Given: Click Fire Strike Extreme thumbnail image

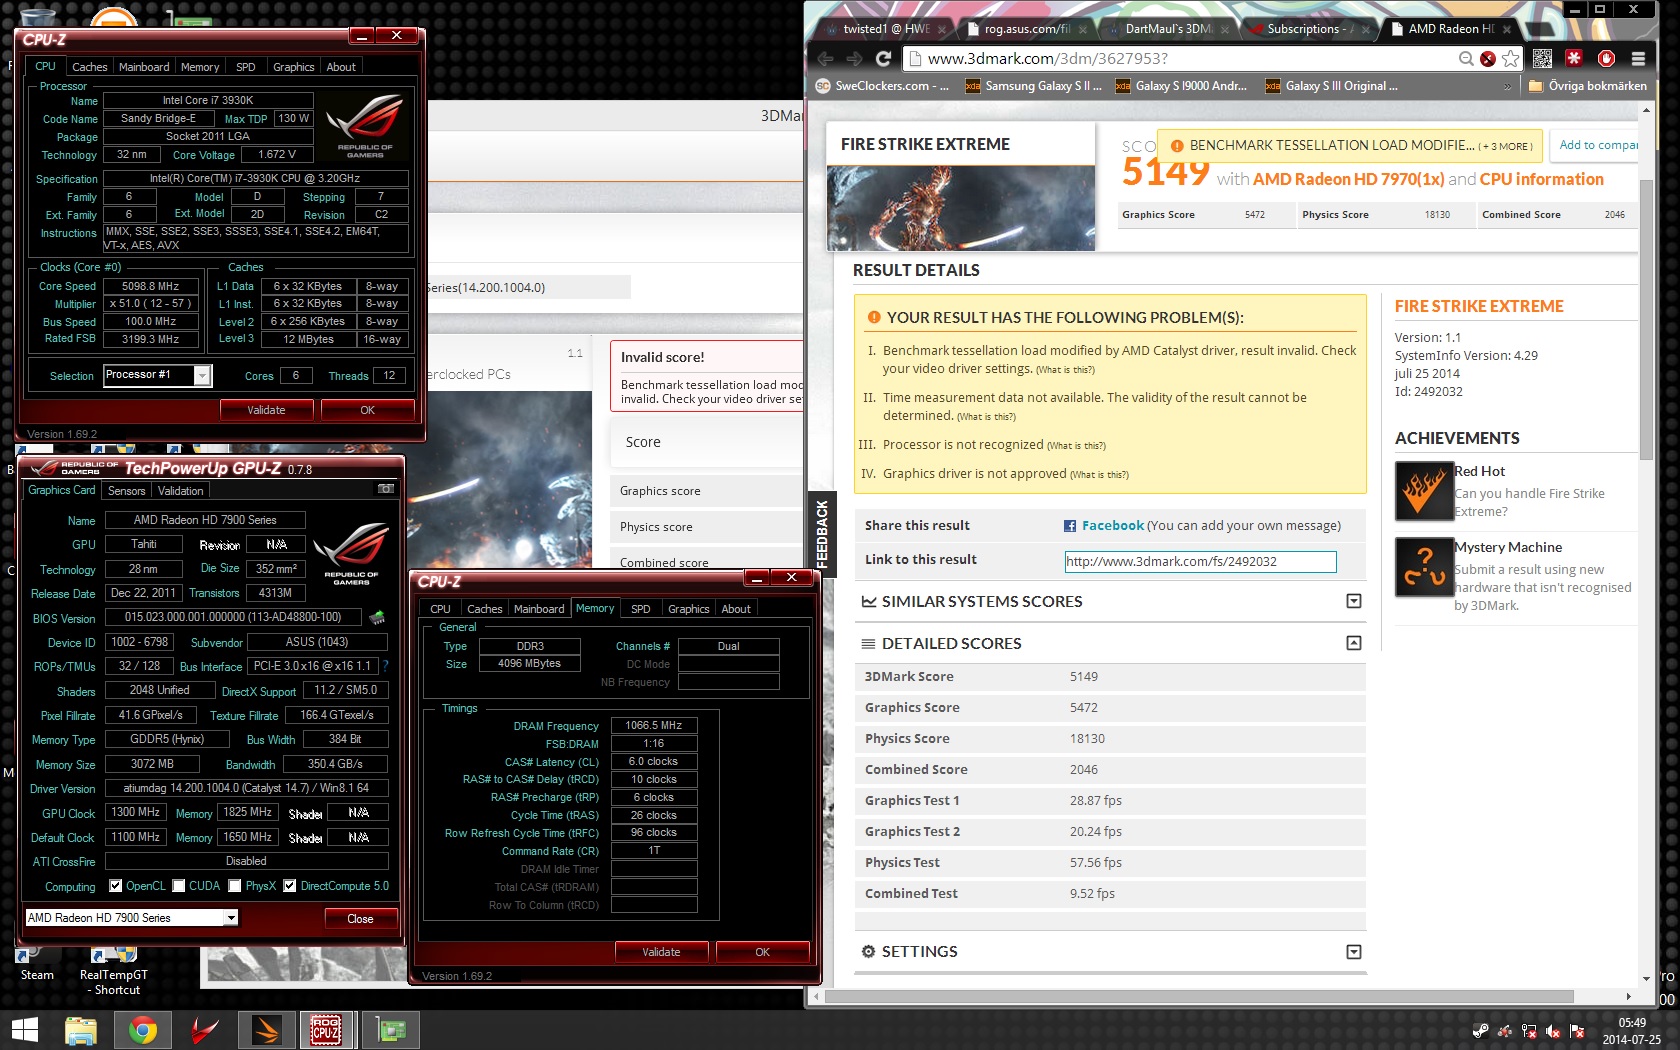Looking at the screenshot, I should 961,208.
